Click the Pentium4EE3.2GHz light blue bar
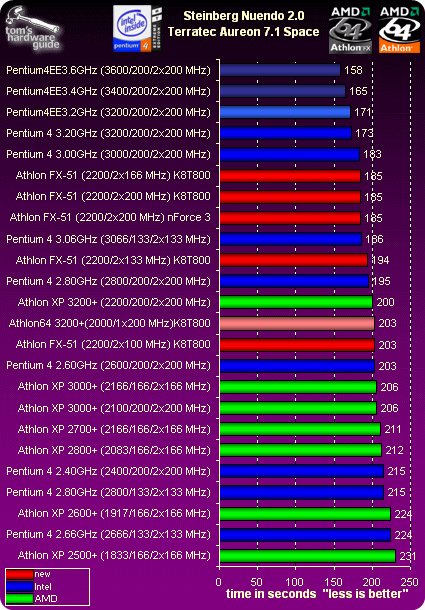 click(x=285, y=112)
